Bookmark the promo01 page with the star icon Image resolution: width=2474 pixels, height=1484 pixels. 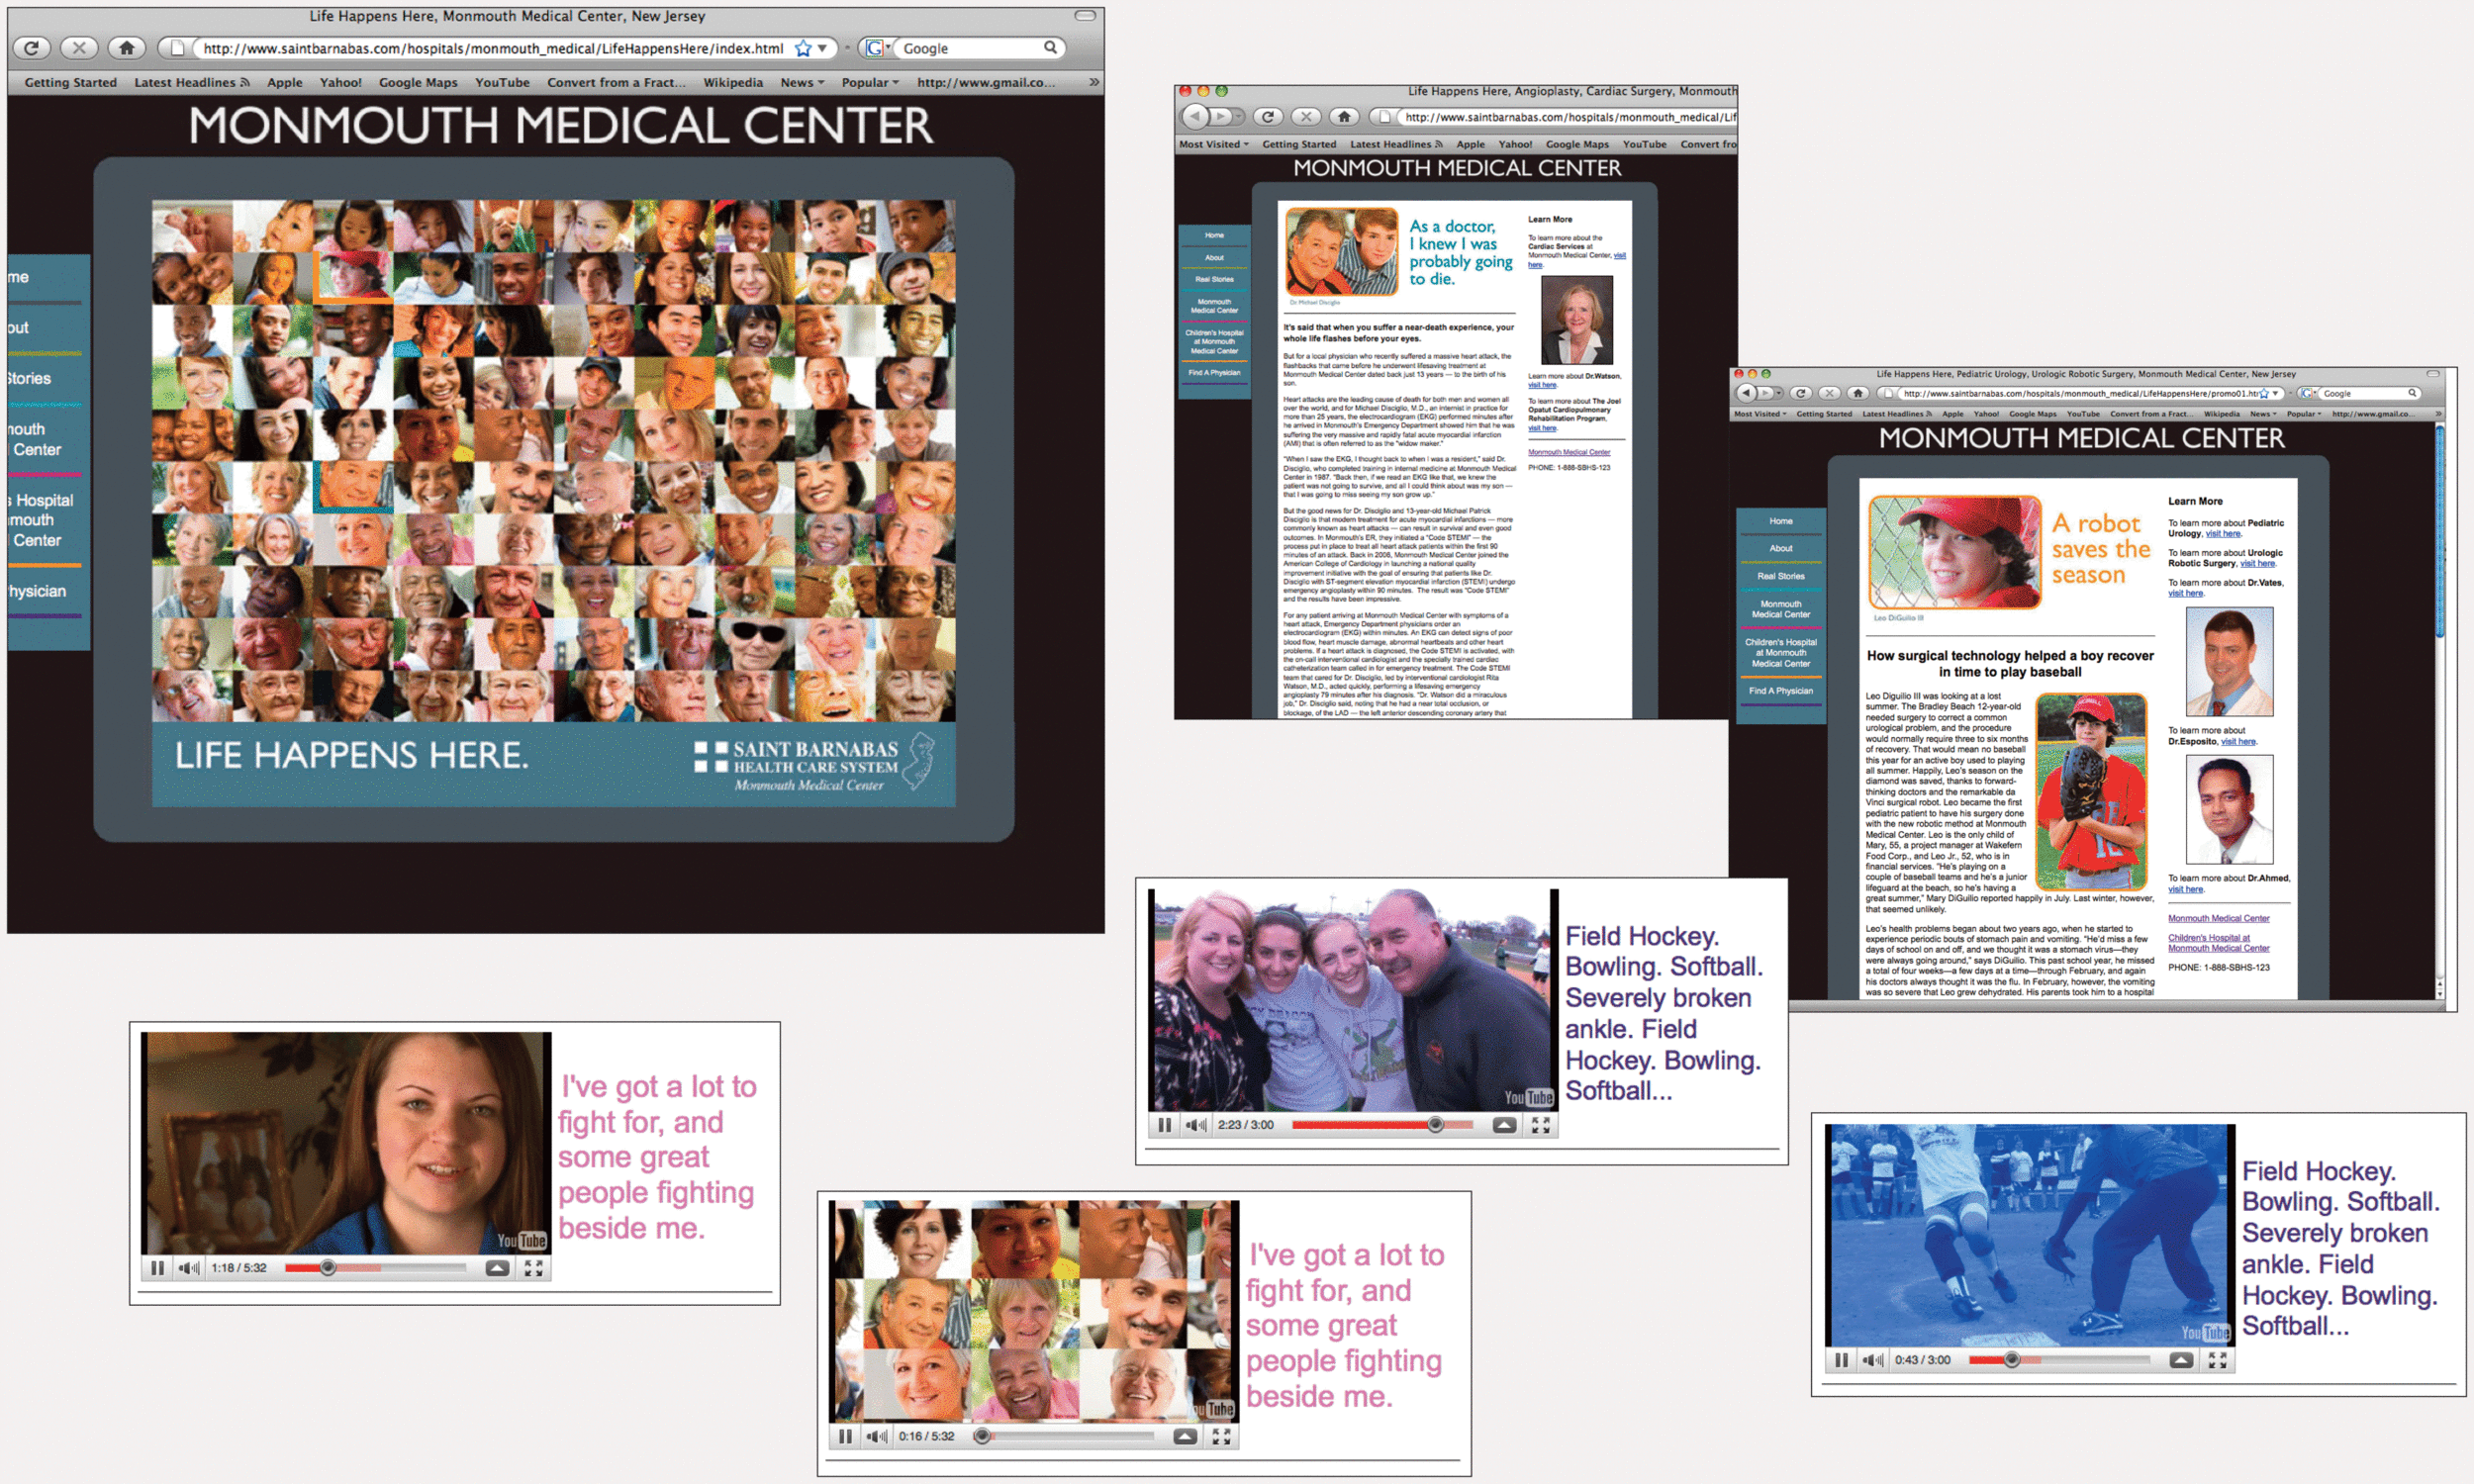pos(2265,393)
